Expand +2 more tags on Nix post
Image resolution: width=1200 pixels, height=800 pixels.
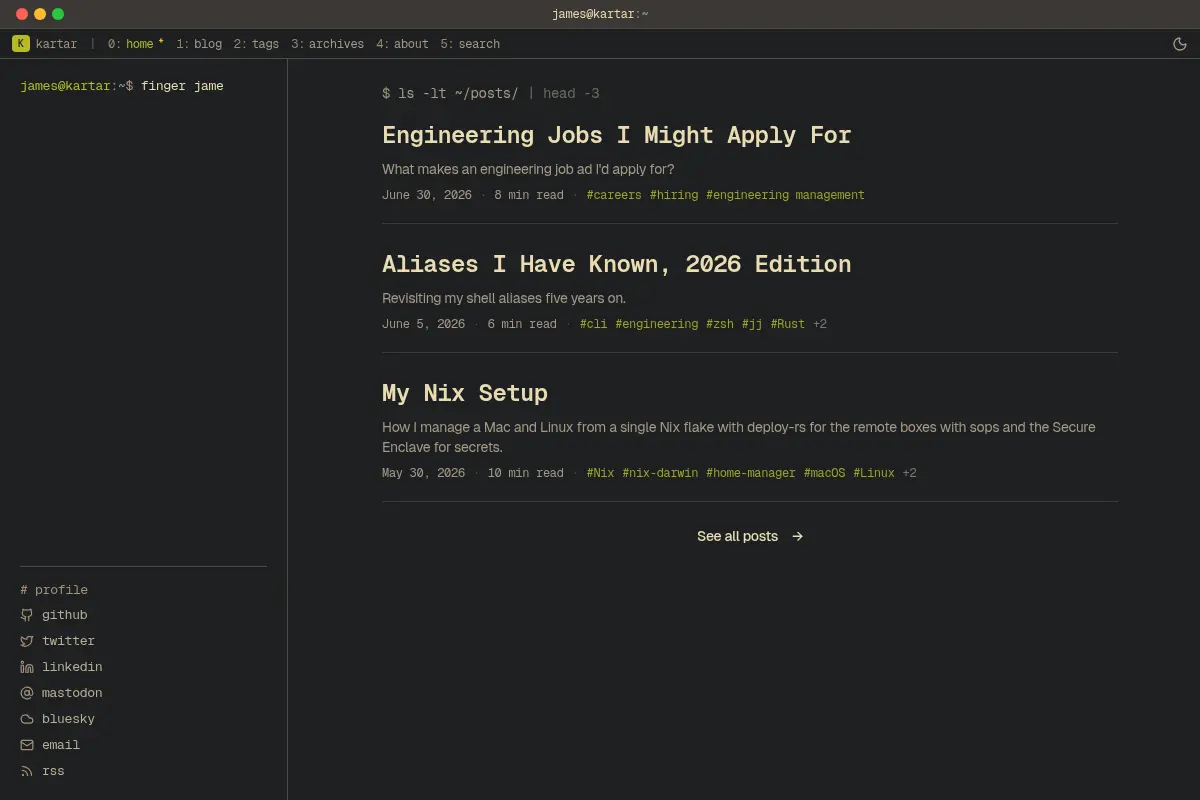[910, 473]
